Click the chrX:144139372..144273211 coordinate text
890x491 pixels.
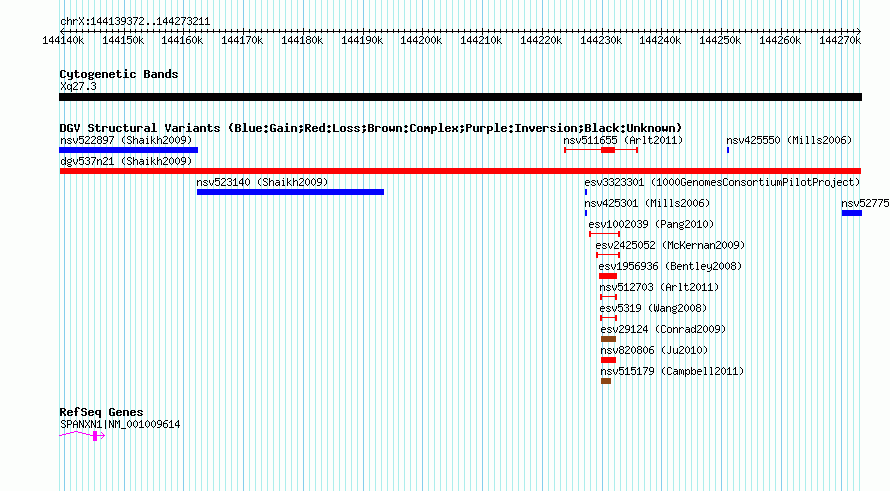pos(135,22)
